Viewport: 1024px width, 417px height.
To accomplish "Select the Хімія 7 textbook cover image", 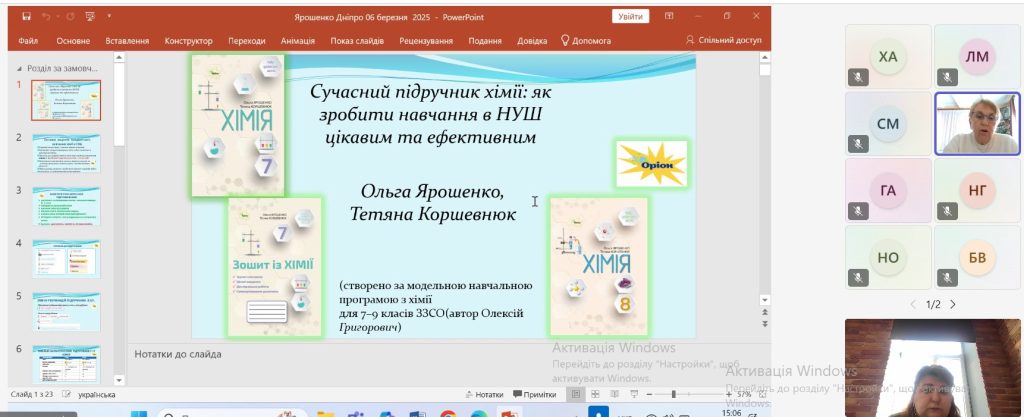I will pyautogui.click(x=238, y=125).
